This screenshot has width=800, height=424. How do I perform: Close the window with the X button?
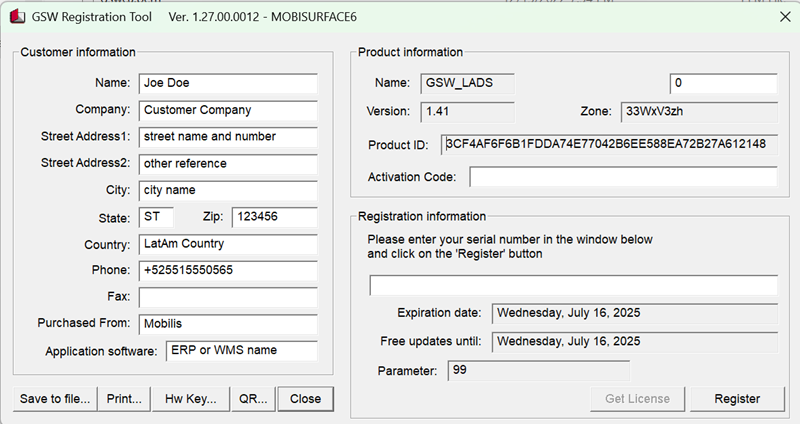coord(784,16)
